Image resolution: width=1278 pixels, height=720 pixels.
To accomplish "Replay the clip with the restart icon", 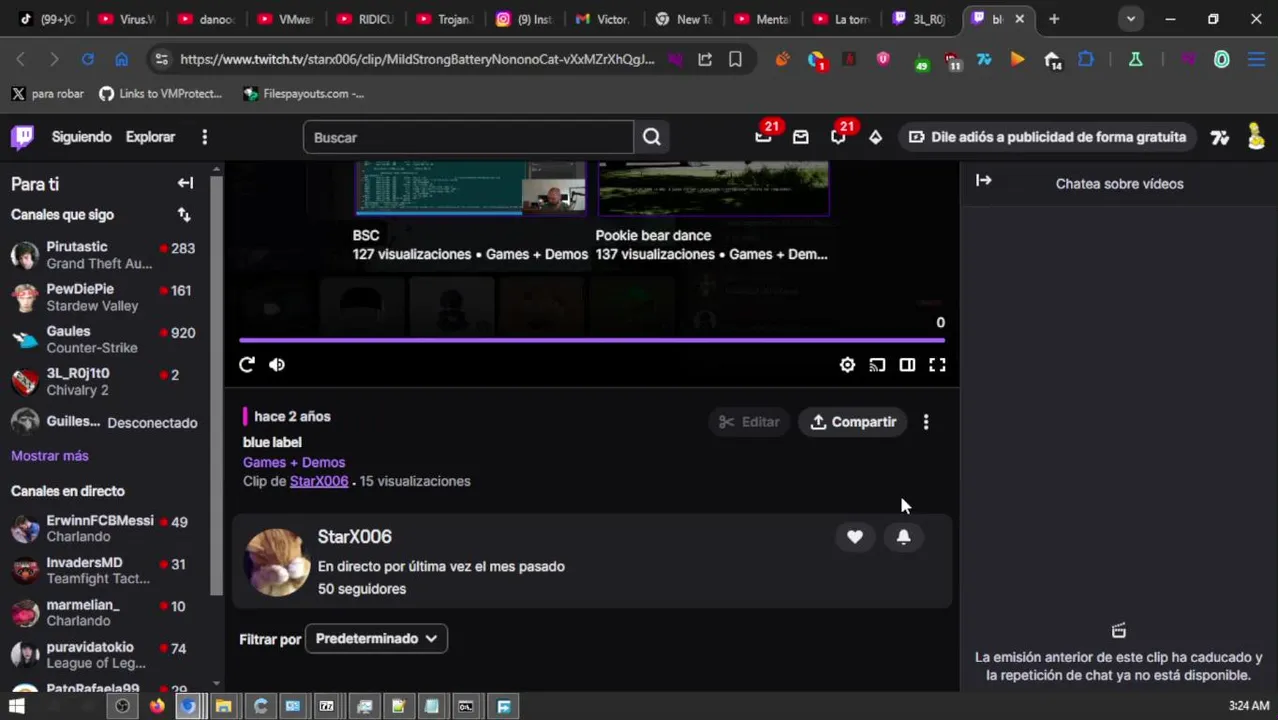I will coord(247,365).
